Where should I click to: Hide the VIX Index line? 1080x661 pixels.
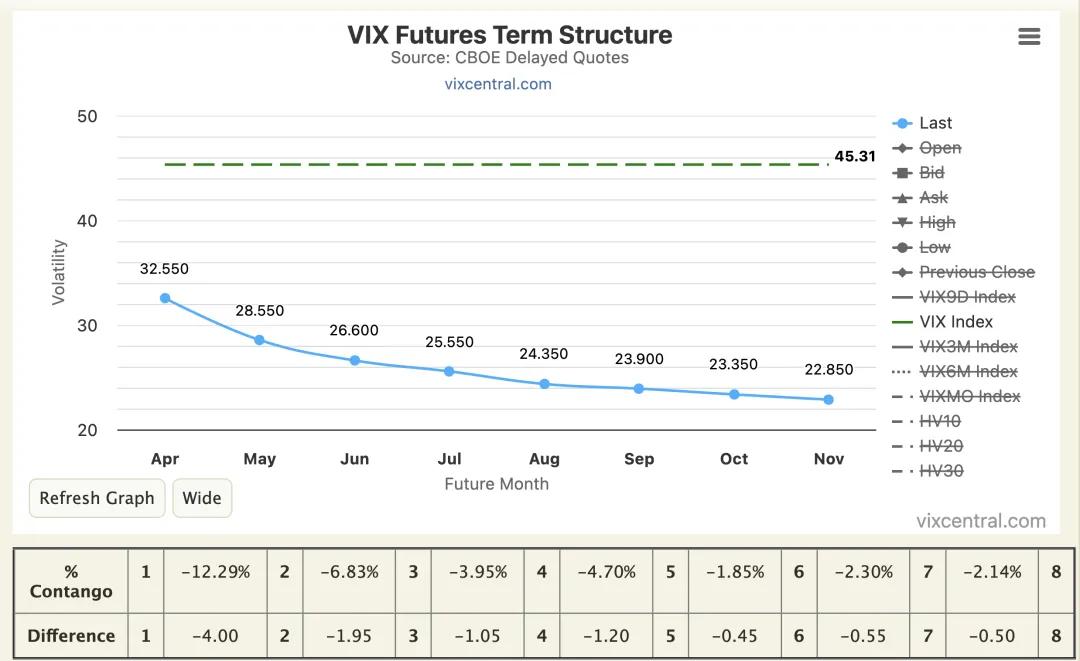click(955, 322)
